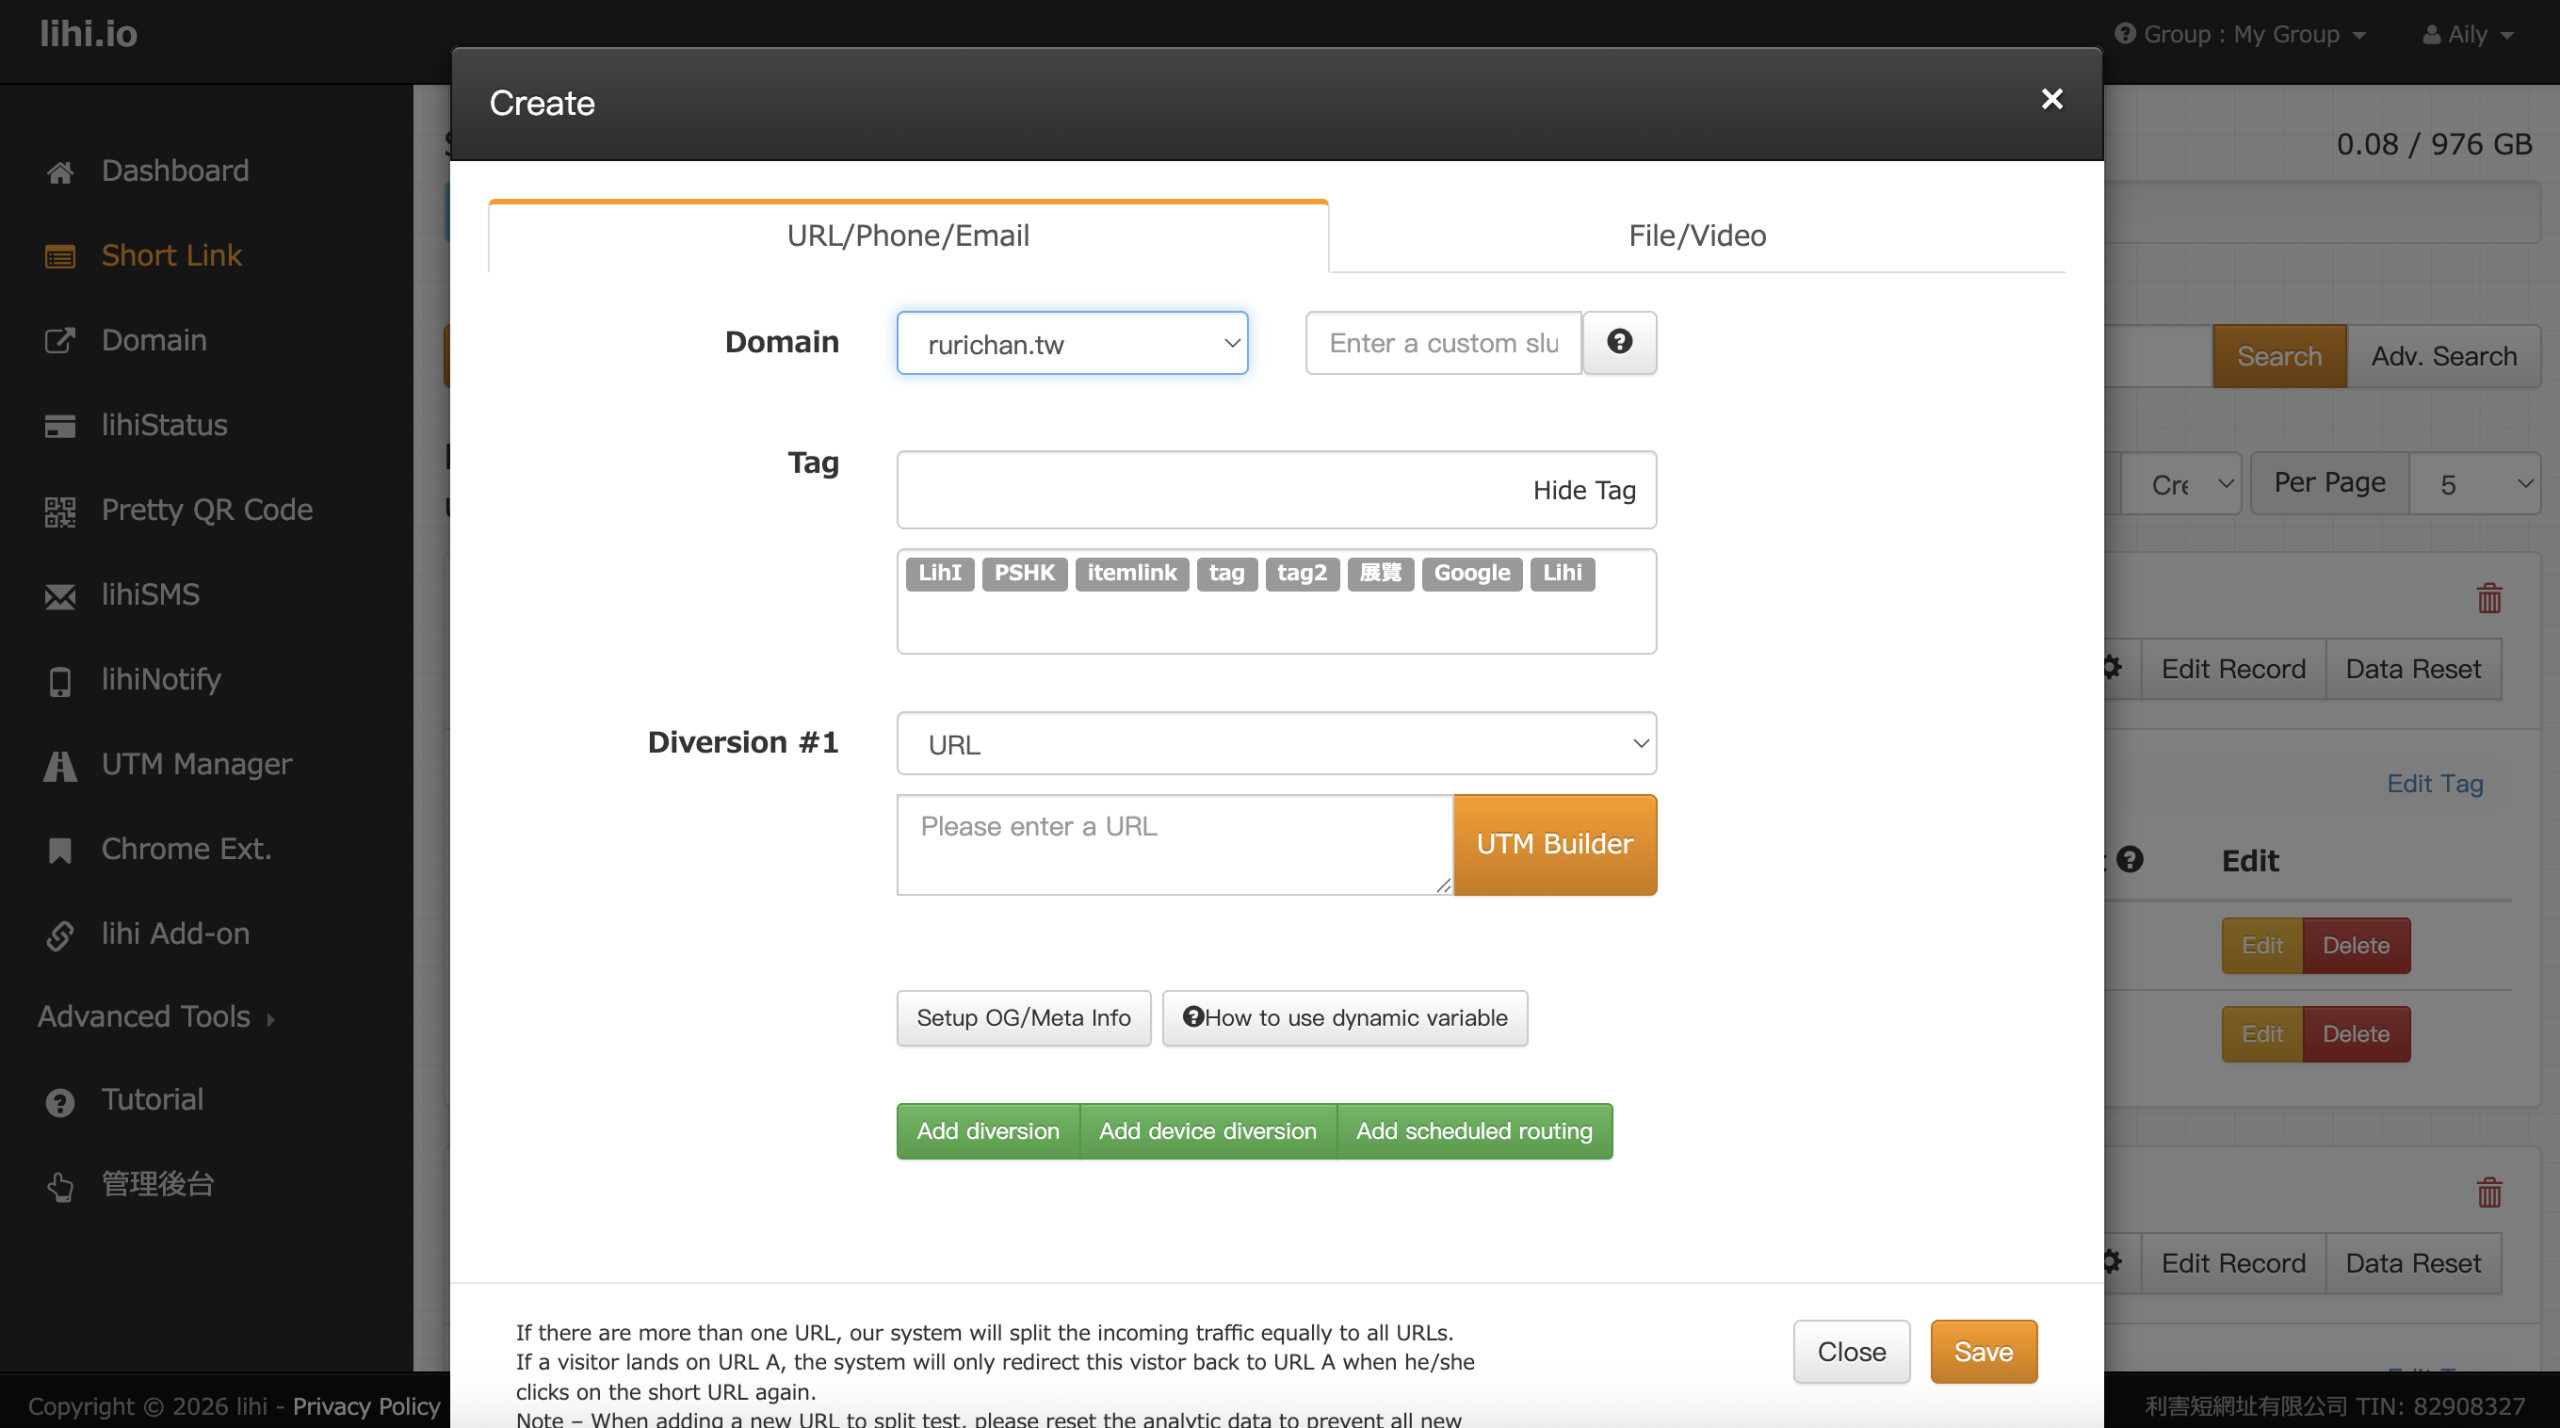Toggle the Hide Tag option

click(1583, 490)
